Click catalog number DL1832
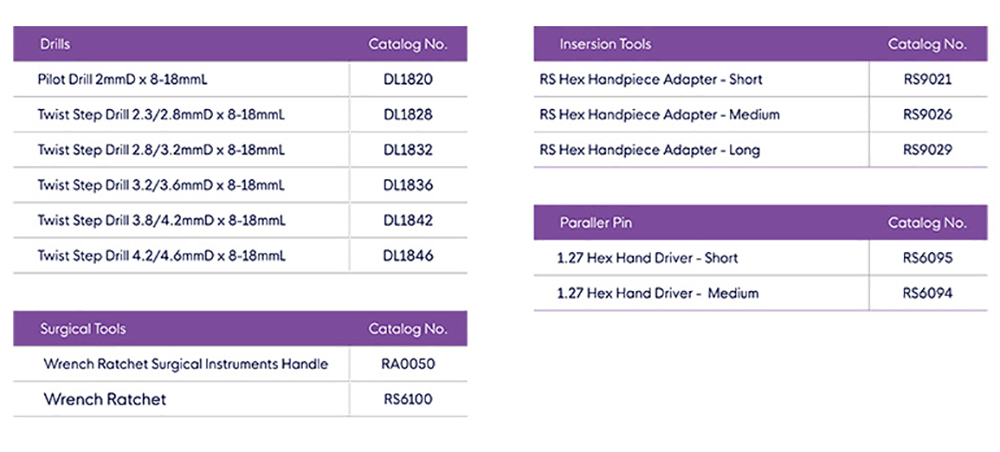 point(408,150)
